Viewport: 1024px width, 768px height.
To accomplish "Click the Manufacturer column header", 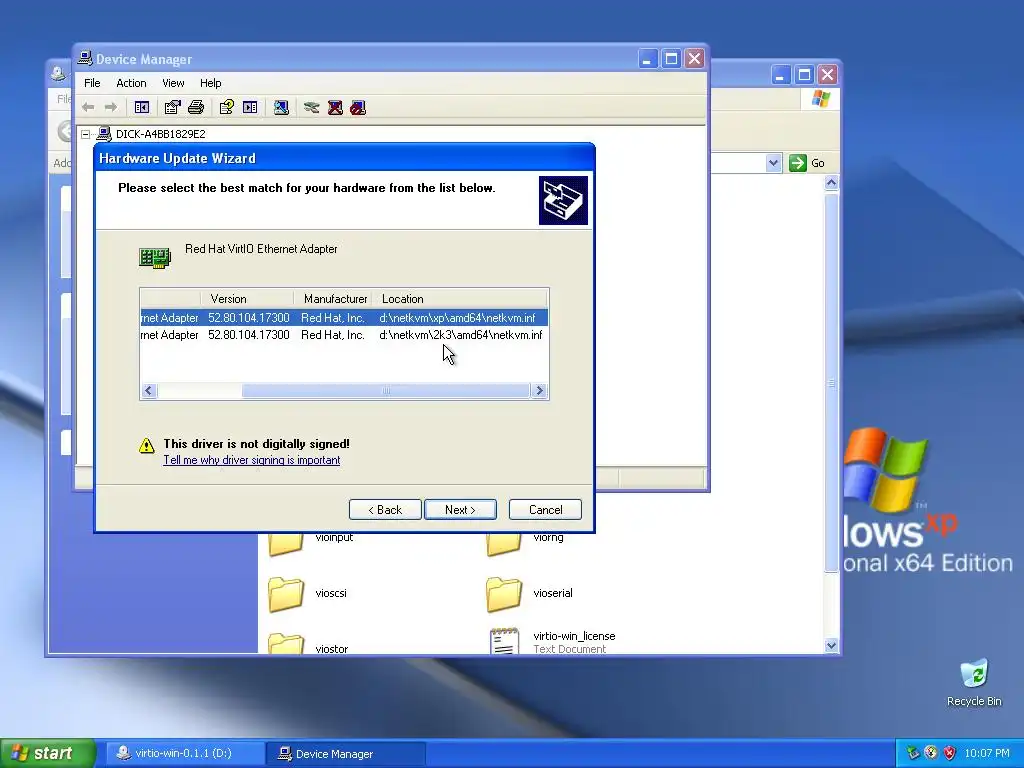I will pos(334,299).
